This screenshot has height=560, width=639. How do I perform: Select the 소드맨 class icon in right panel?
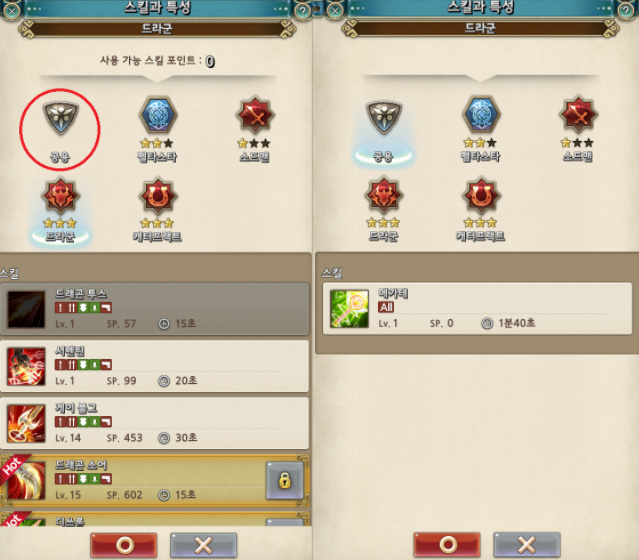pos(578,115)
